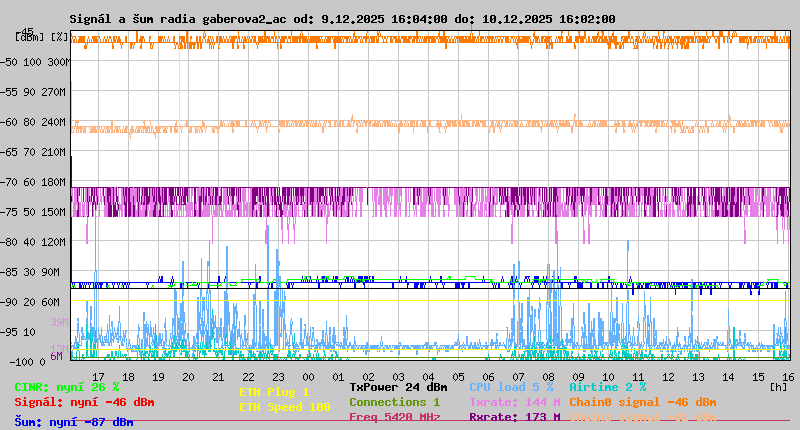Click the red Signál legend entry
The width and height of the screenshot is (800, 430).
pyautogui.click(x=84, y=402)
